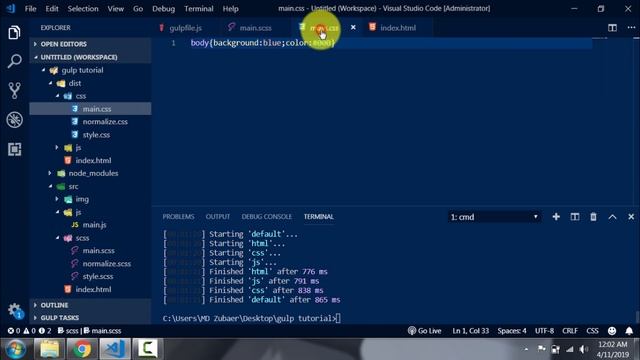Split the editor to the right
Image resolution: width=640 pixels, height=360 pixels.
click(612, 28)
